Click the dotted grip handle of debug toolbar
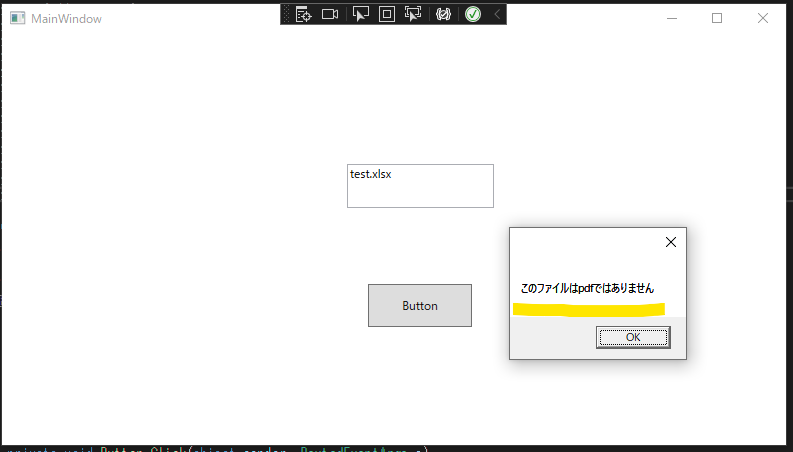 point(286,14)
